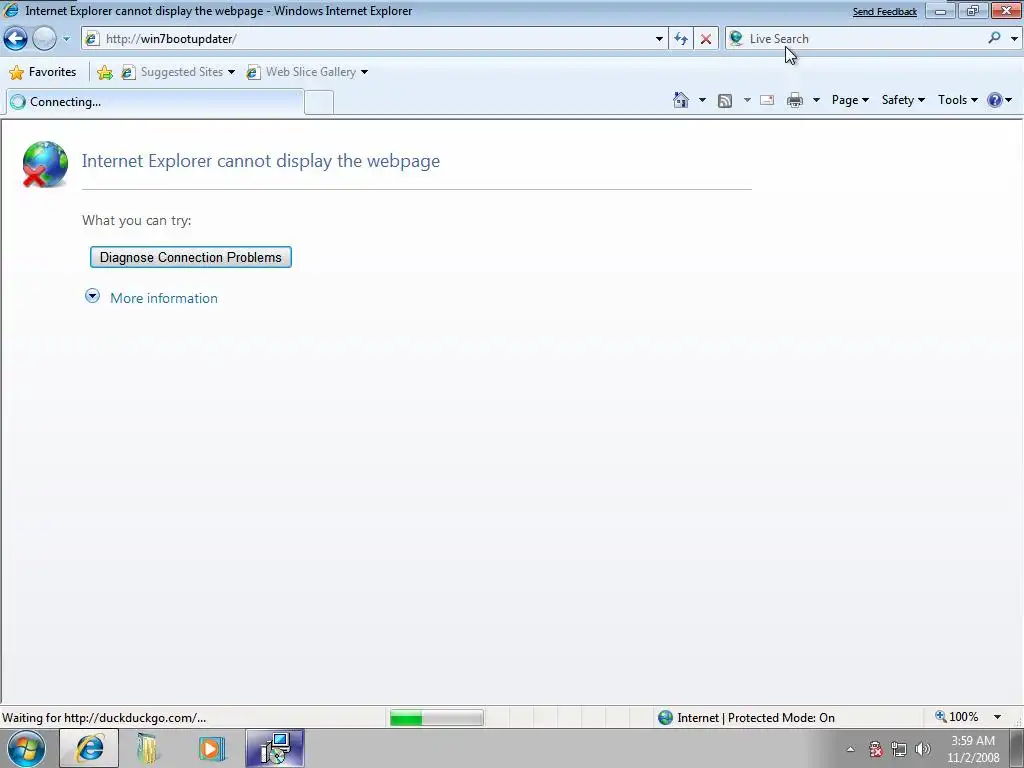The height and width of the screenshot is (768, 1024).
Task: Expand the Print dropdown arrow
Action: pyautogui.click(x=816, y=100)
